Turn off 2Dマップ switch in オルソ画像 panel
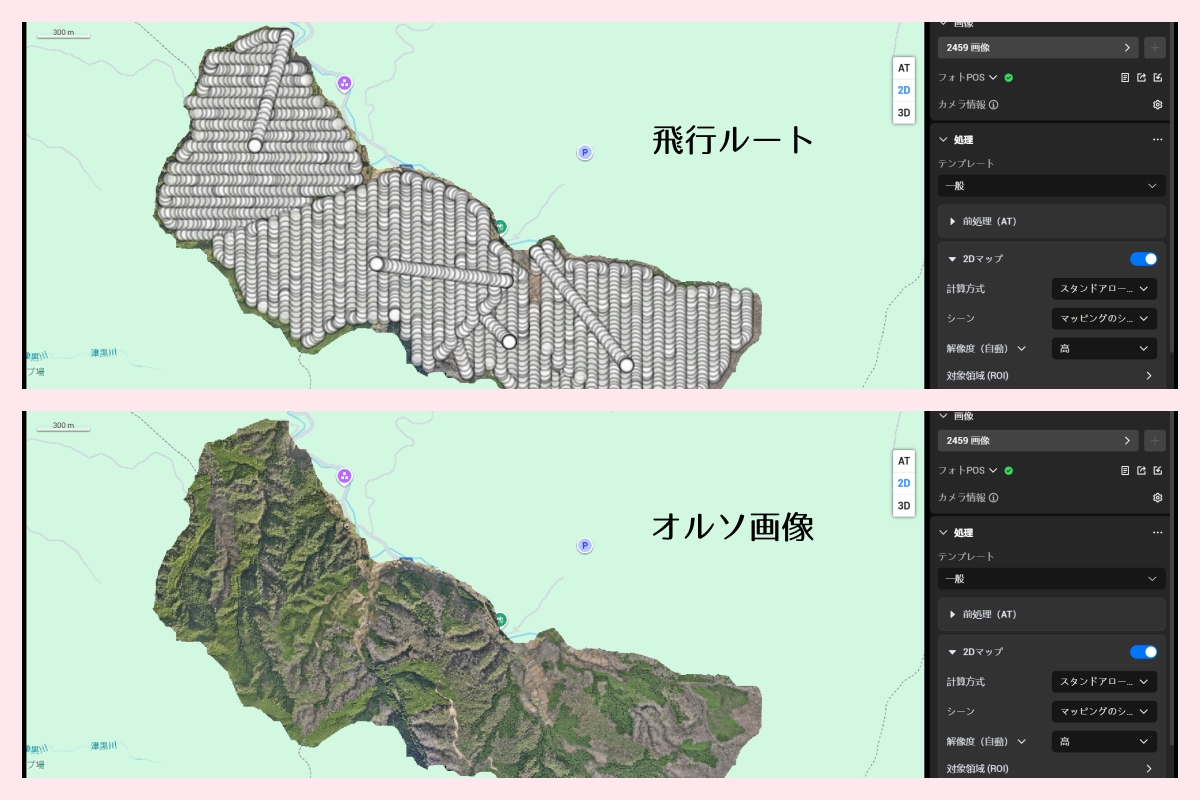Viewport: 1200px width, 800px height. click(1143, 652)
